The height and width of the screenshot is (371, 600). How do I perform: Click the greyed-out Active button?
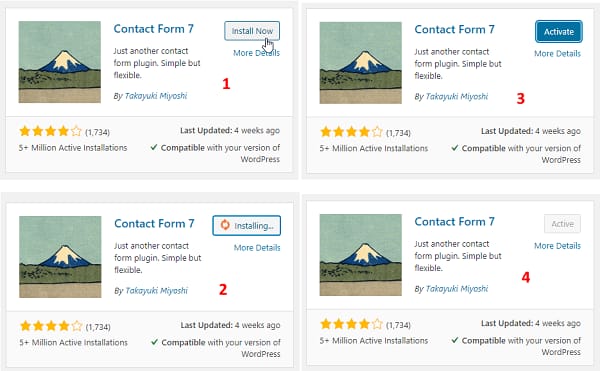click(x=562, y=224)
